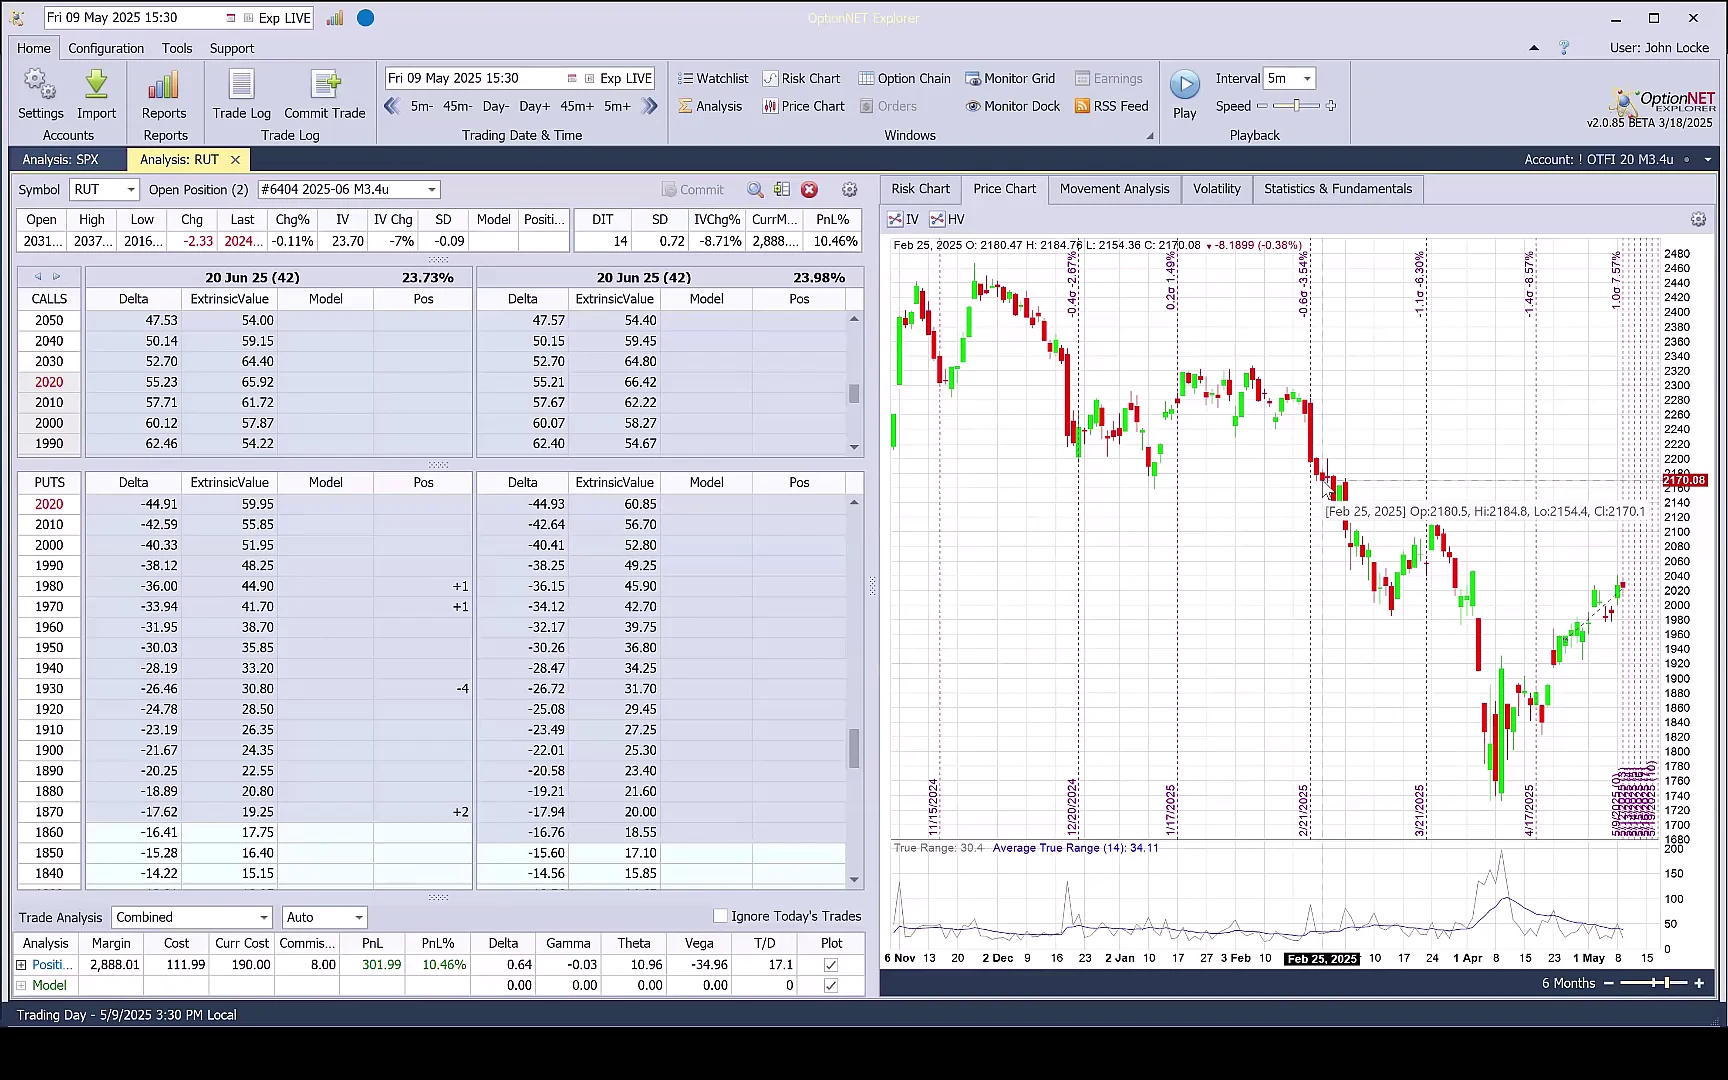1728x1080 pixels.
Task: Click the blue circle status icon in title bar
Action: (x=366, y=18)
